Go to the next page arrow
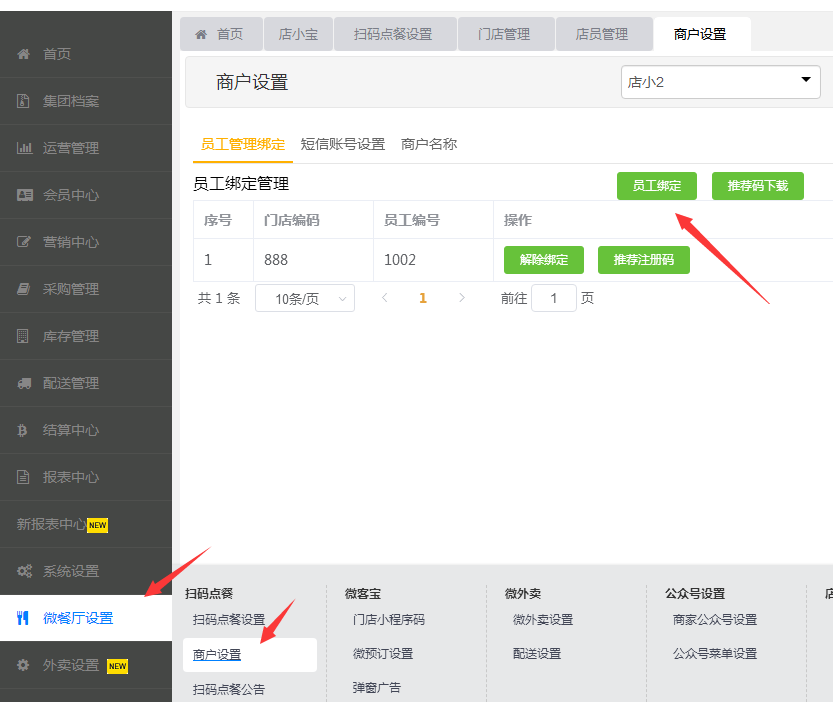This screenshot has height=702, width=833. tap(462, 298)
